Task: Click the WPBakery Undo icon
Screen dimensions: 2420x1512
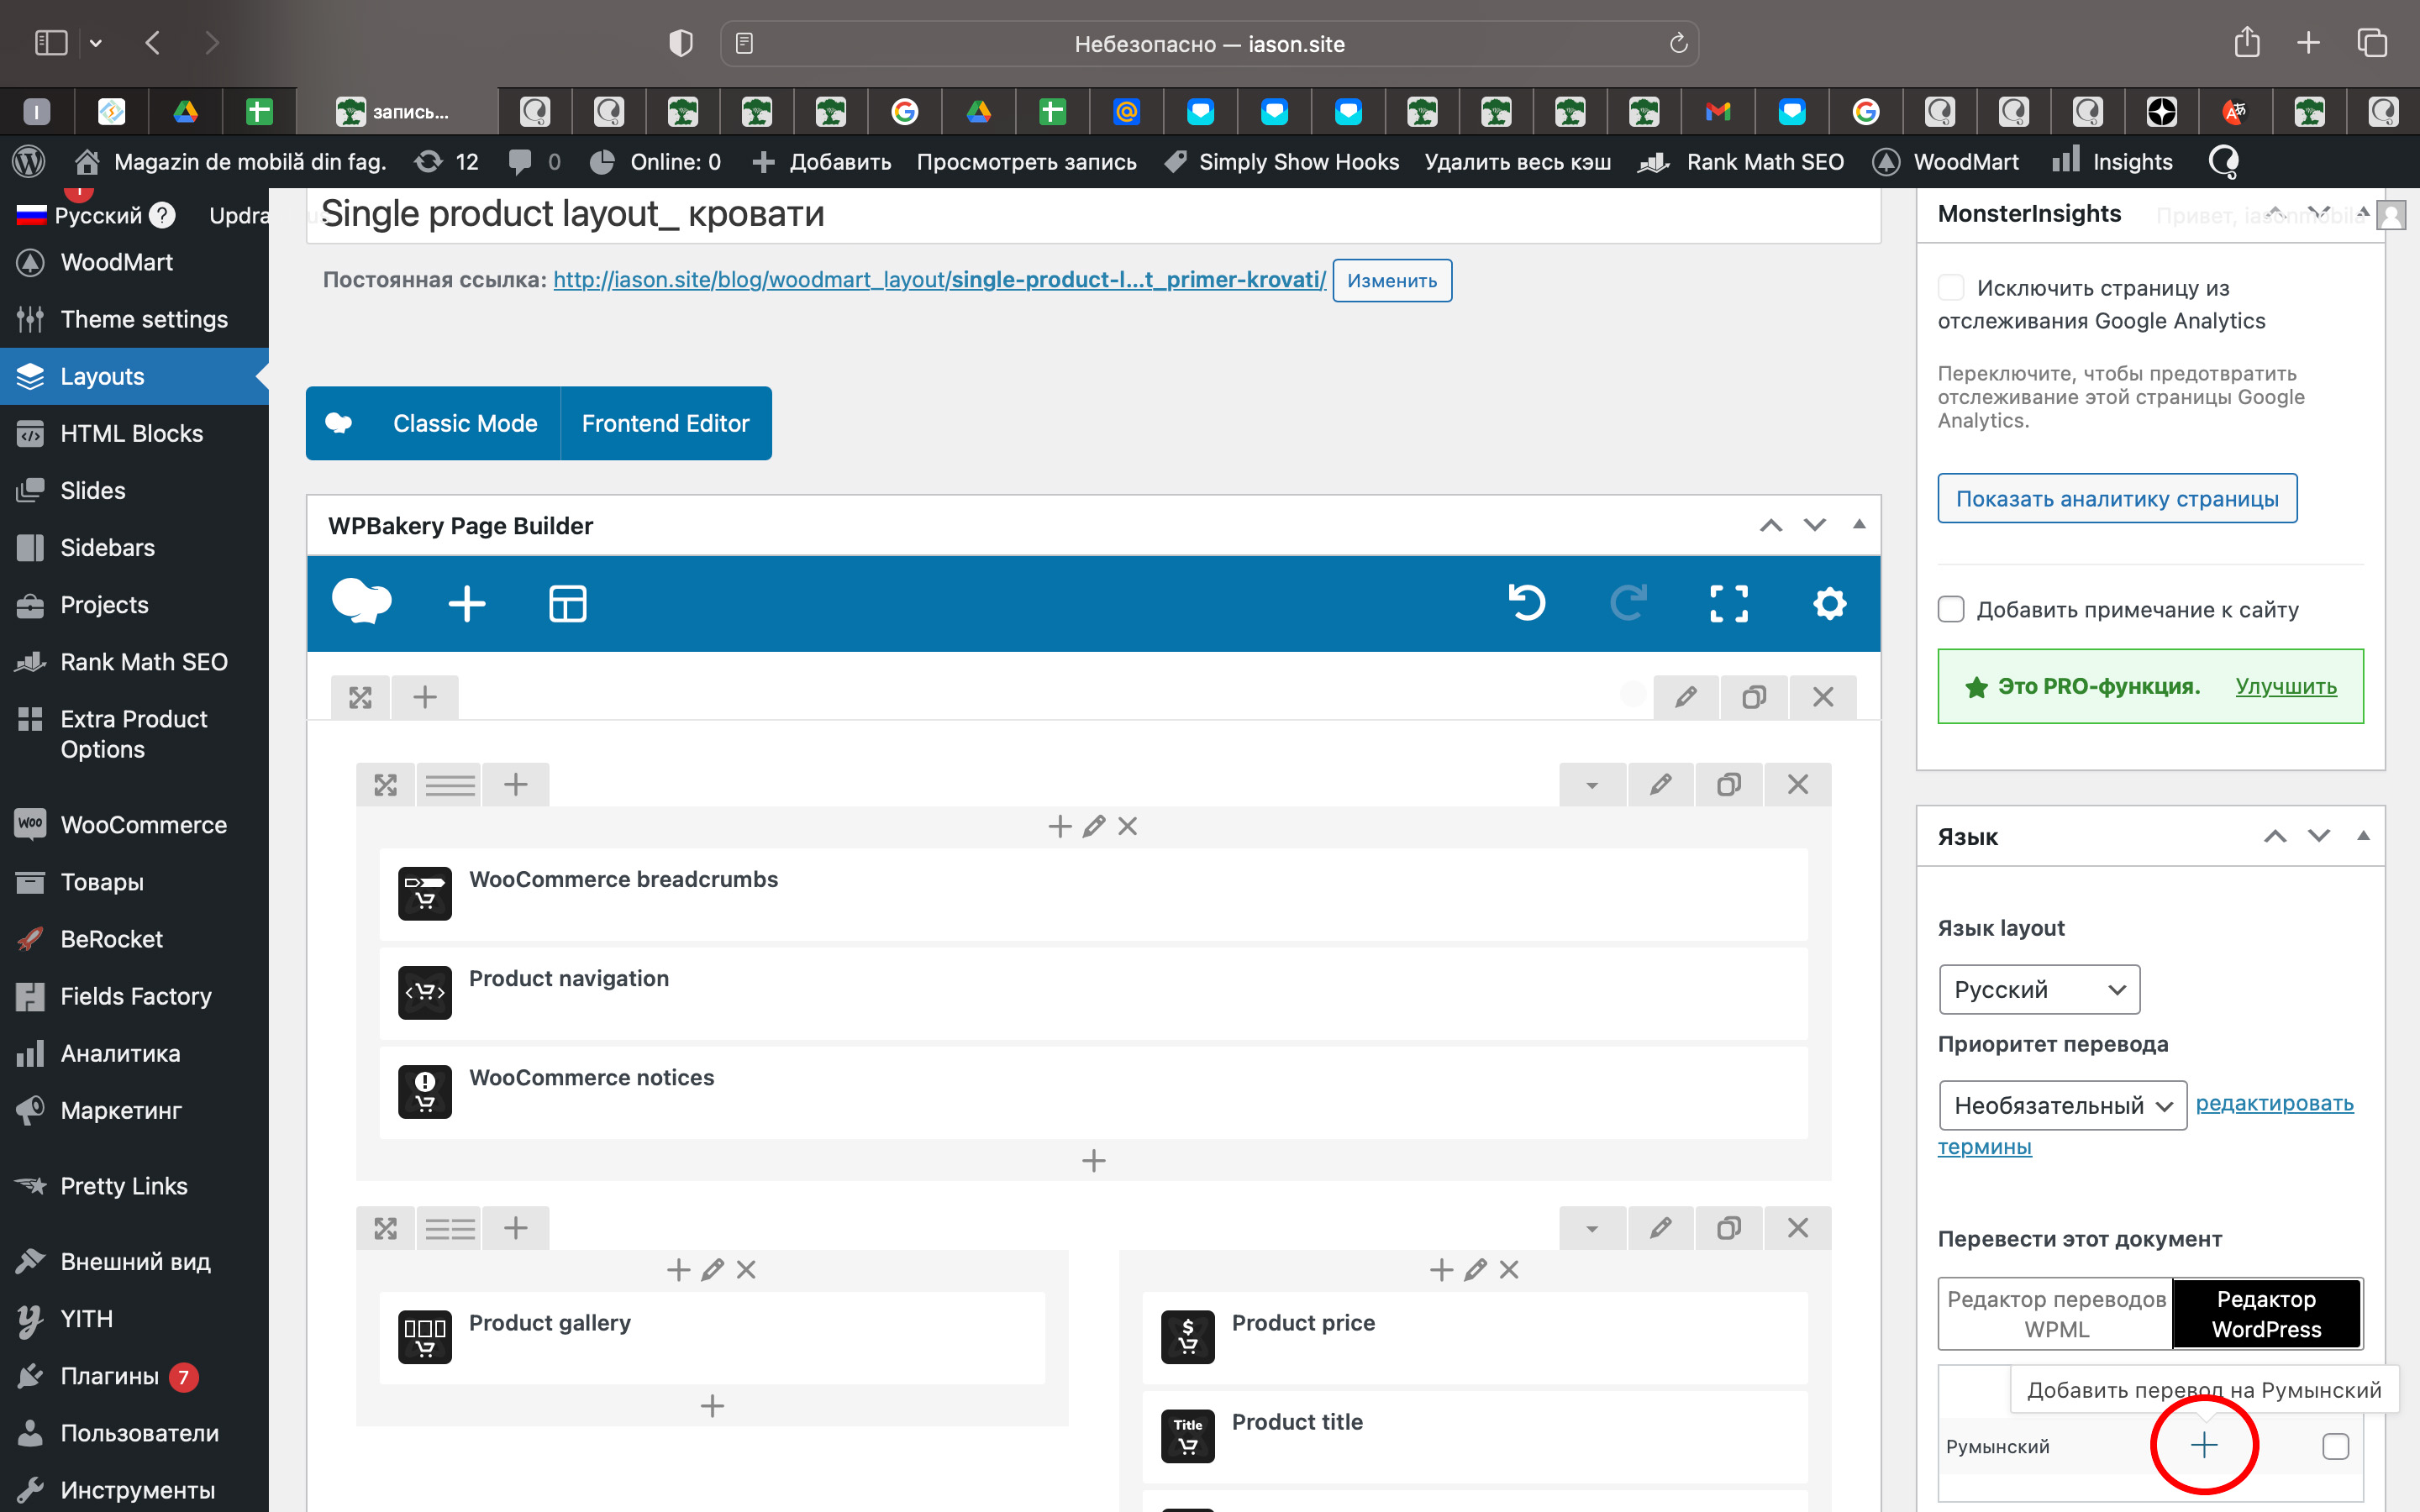Action: click(x=1527, y=604)
